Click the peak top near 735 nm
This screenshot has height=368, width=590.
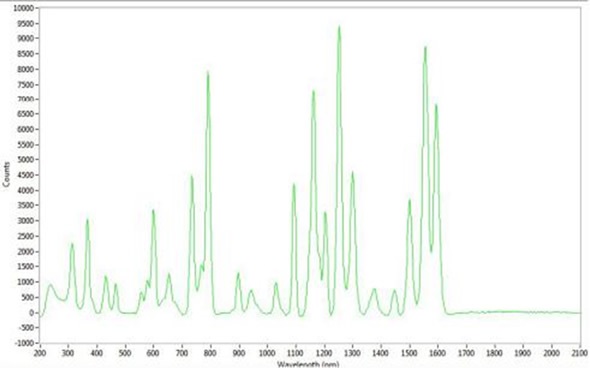[x=192, y=176]
